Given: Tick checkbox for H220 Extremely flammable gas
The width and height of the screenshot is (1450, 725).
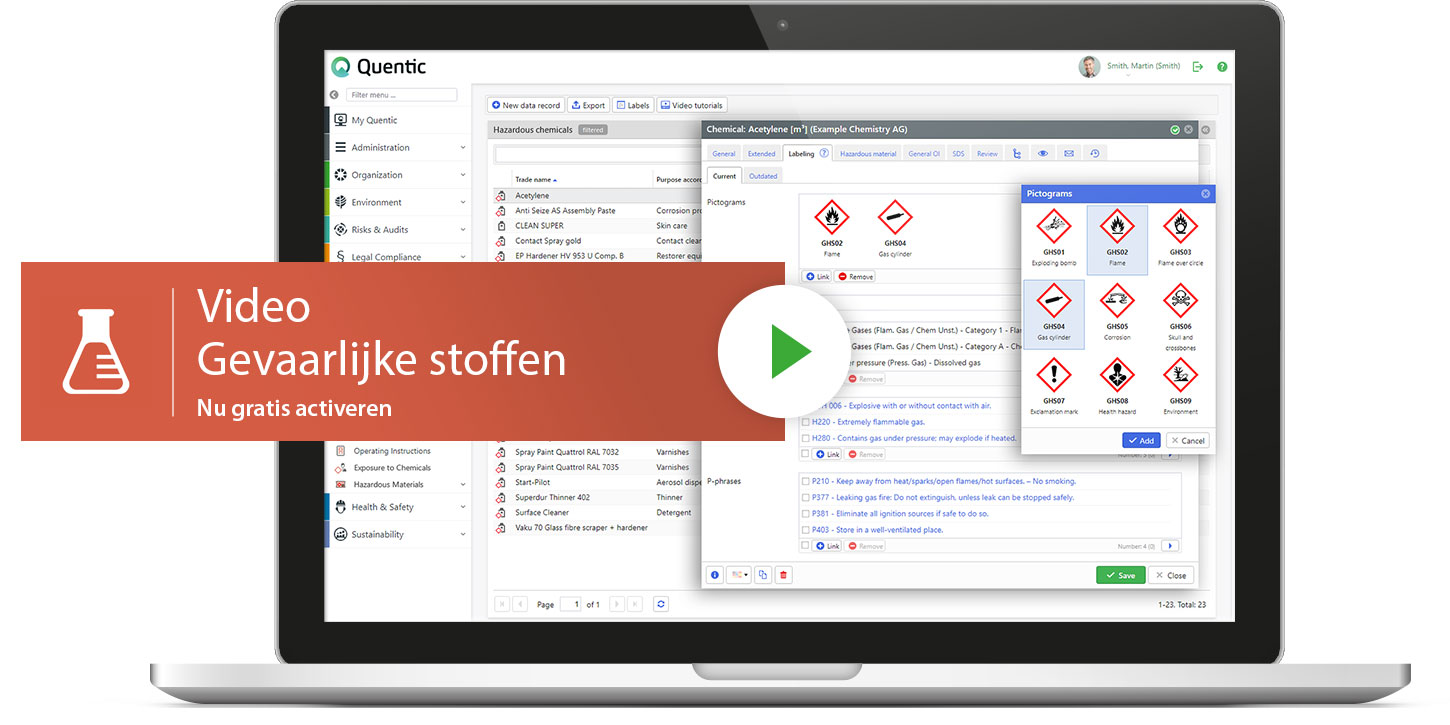Looking at the screenshot, I should (x=805, y=422).
